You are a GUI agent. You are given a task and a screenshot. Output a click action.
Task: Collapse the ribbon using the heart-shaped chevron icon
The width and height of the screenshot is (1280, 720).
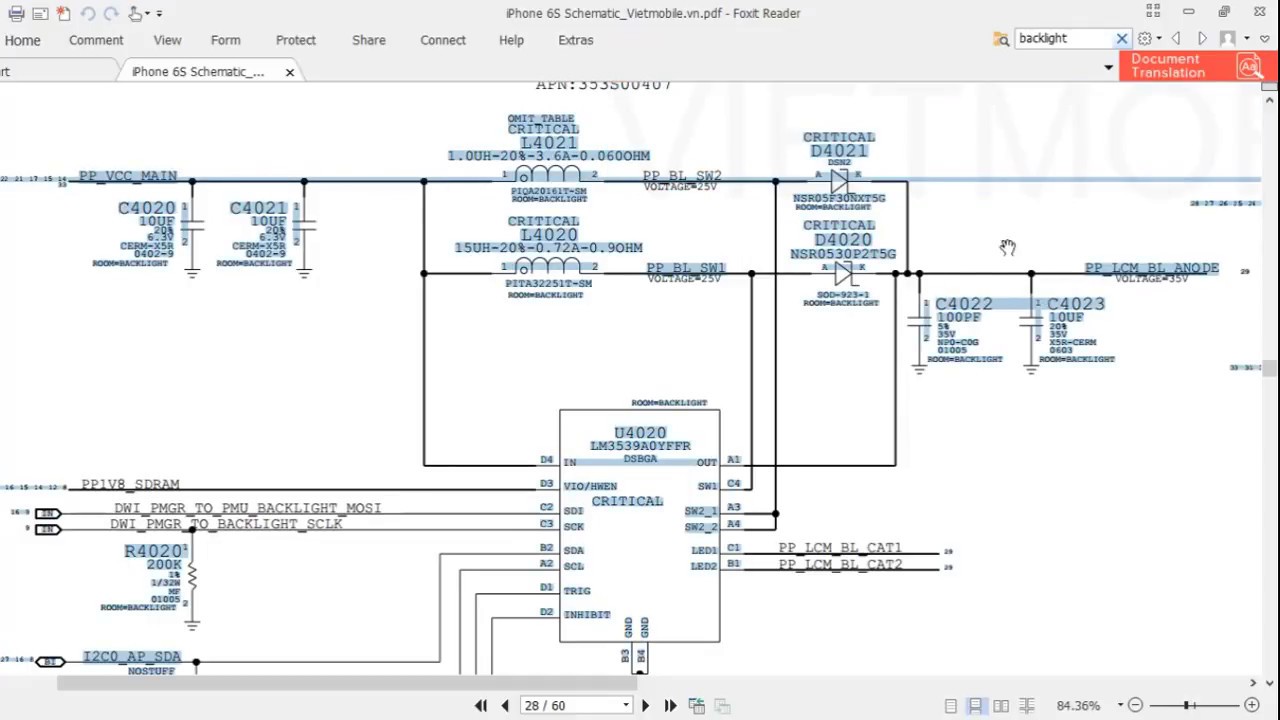[1265, 39]
